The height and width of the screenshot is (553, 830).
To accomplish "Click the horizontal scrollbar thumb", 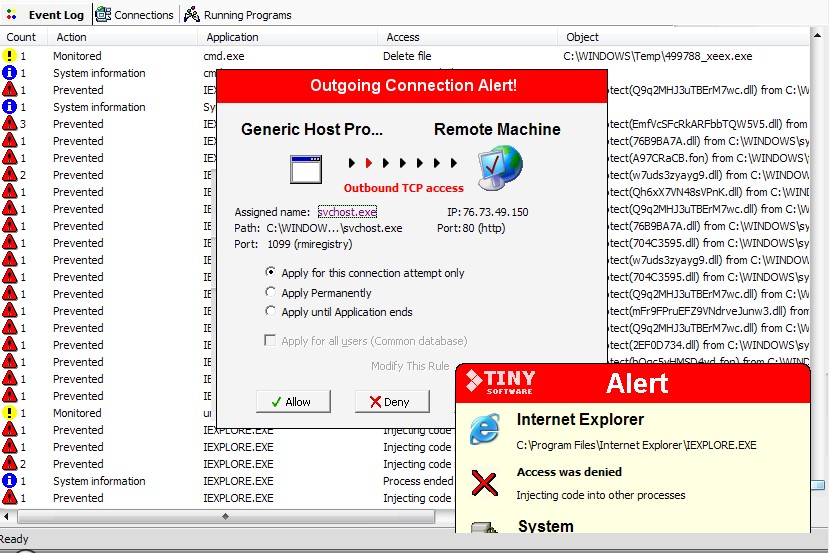I will pos(226,516).
